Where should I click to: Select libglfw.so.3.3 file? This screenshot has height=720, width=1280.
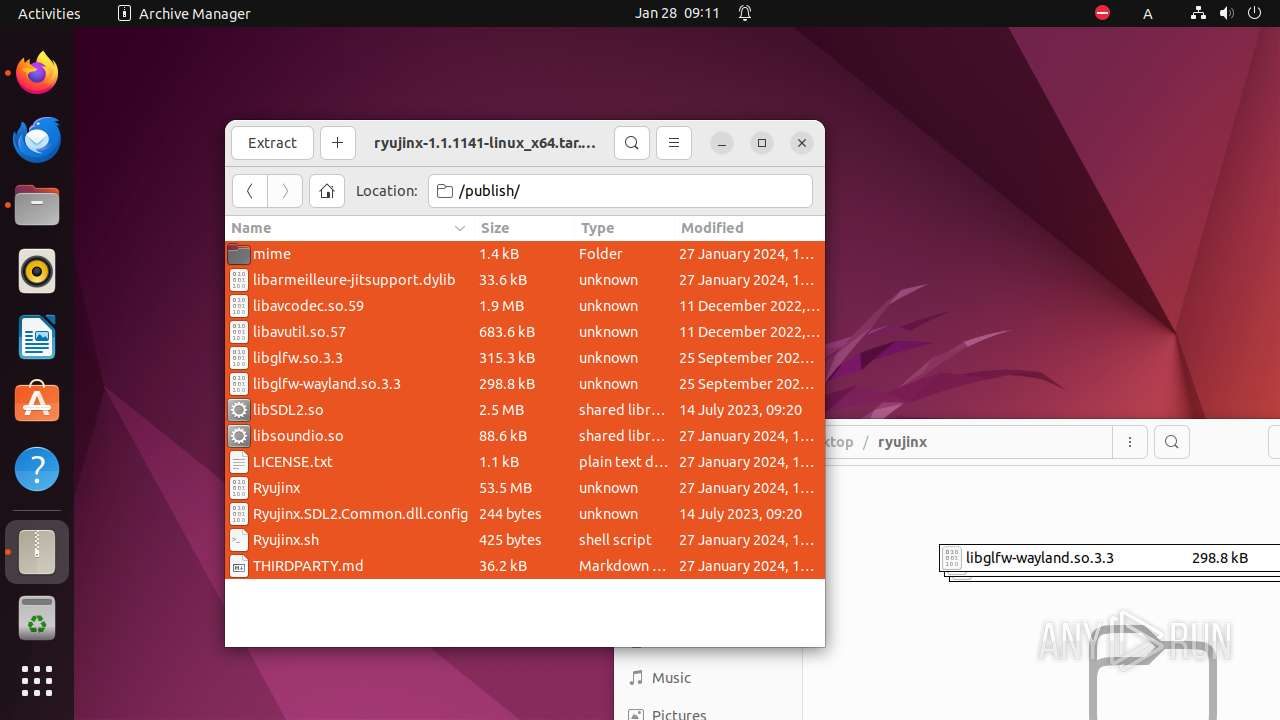point(525,358)
